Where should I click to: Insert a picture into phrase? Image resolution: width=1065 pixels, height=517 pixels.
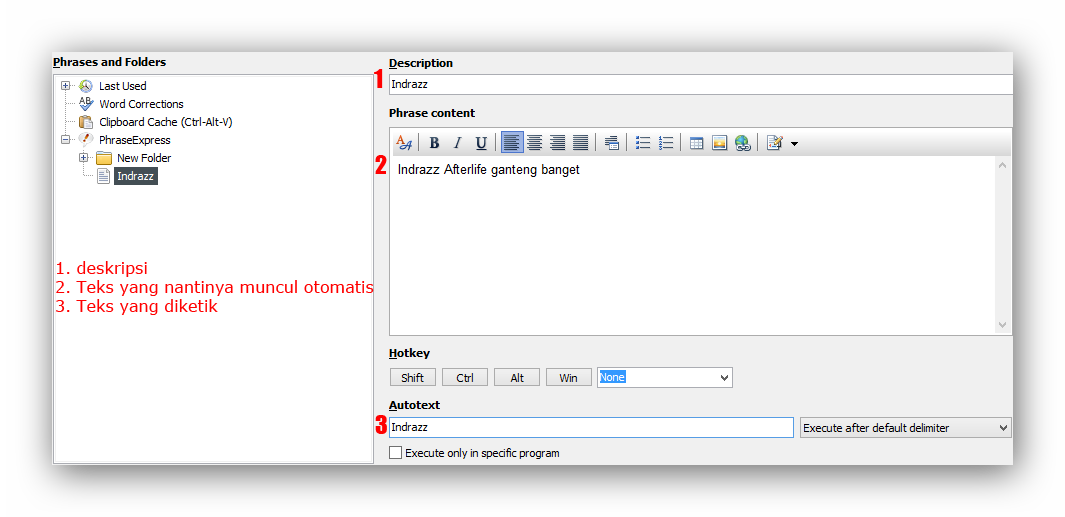click(719, 143)
